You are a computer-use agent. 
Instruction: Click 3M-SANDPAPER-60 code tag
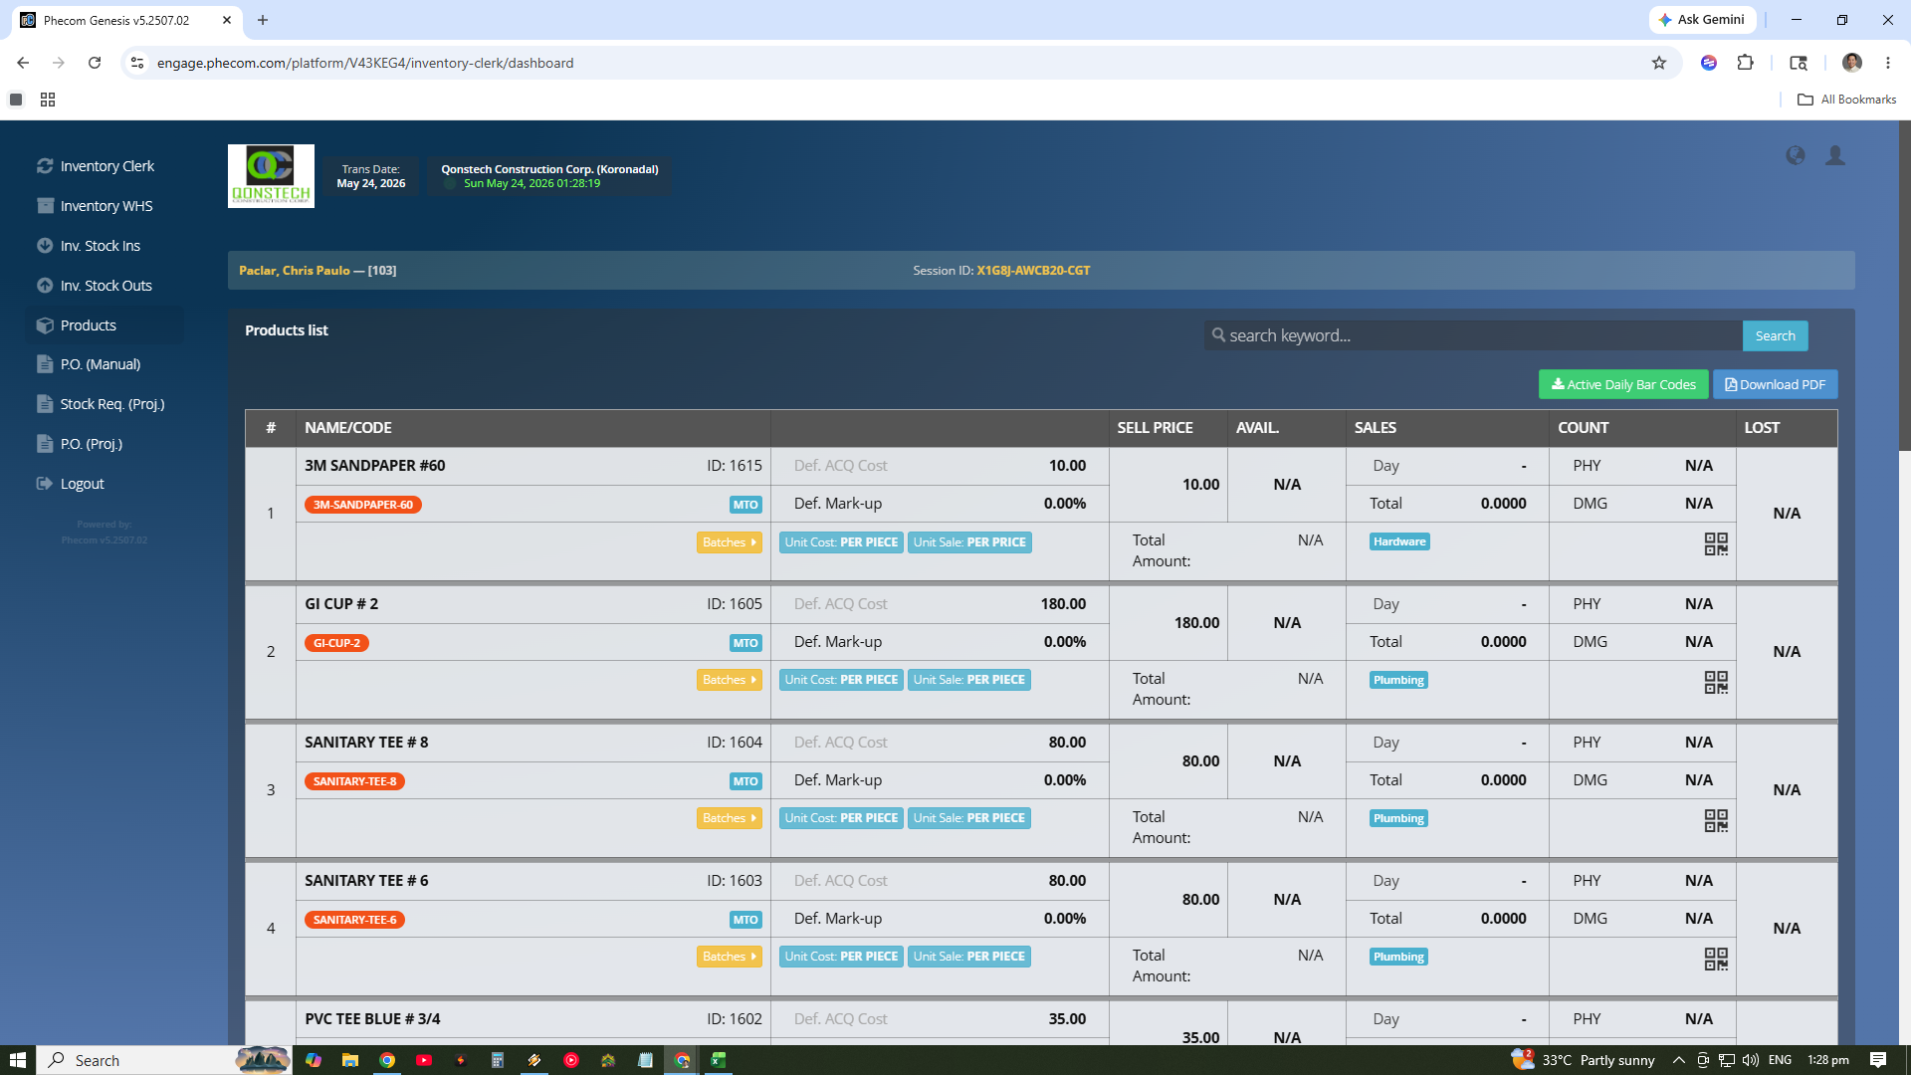pos(365,507)
